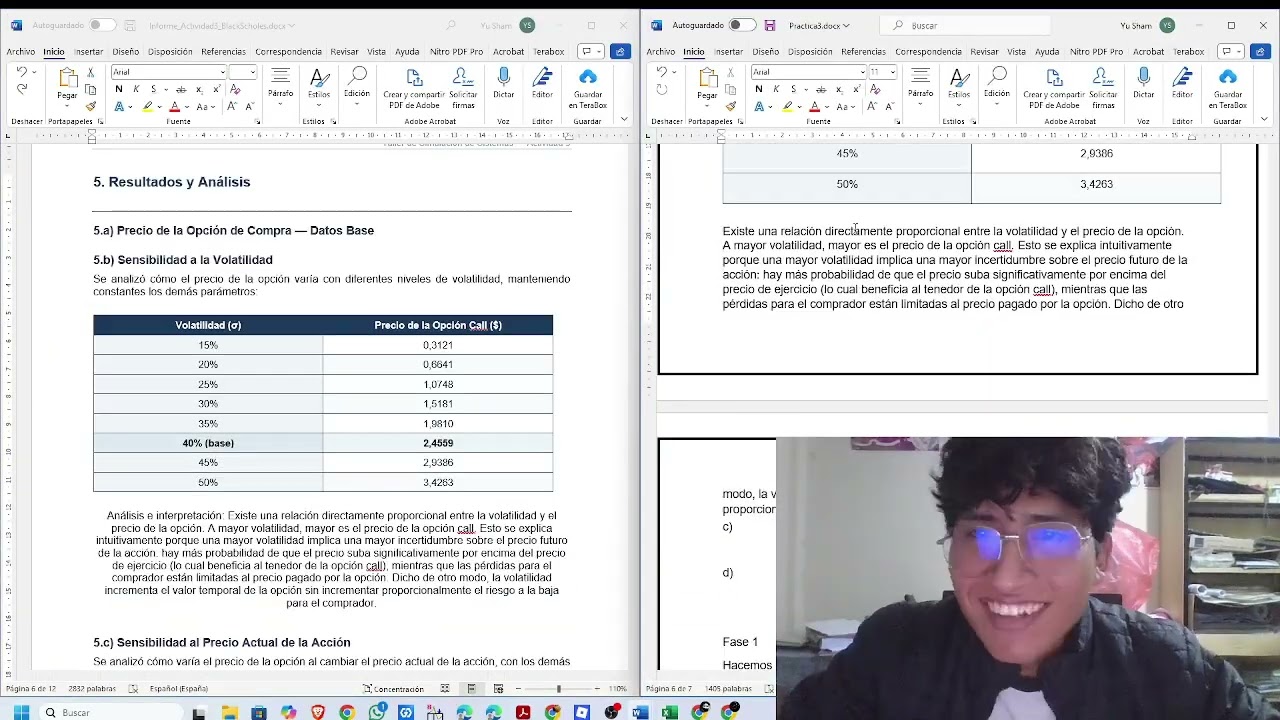Toggle italic in Practica3 window ribbon

776,89
